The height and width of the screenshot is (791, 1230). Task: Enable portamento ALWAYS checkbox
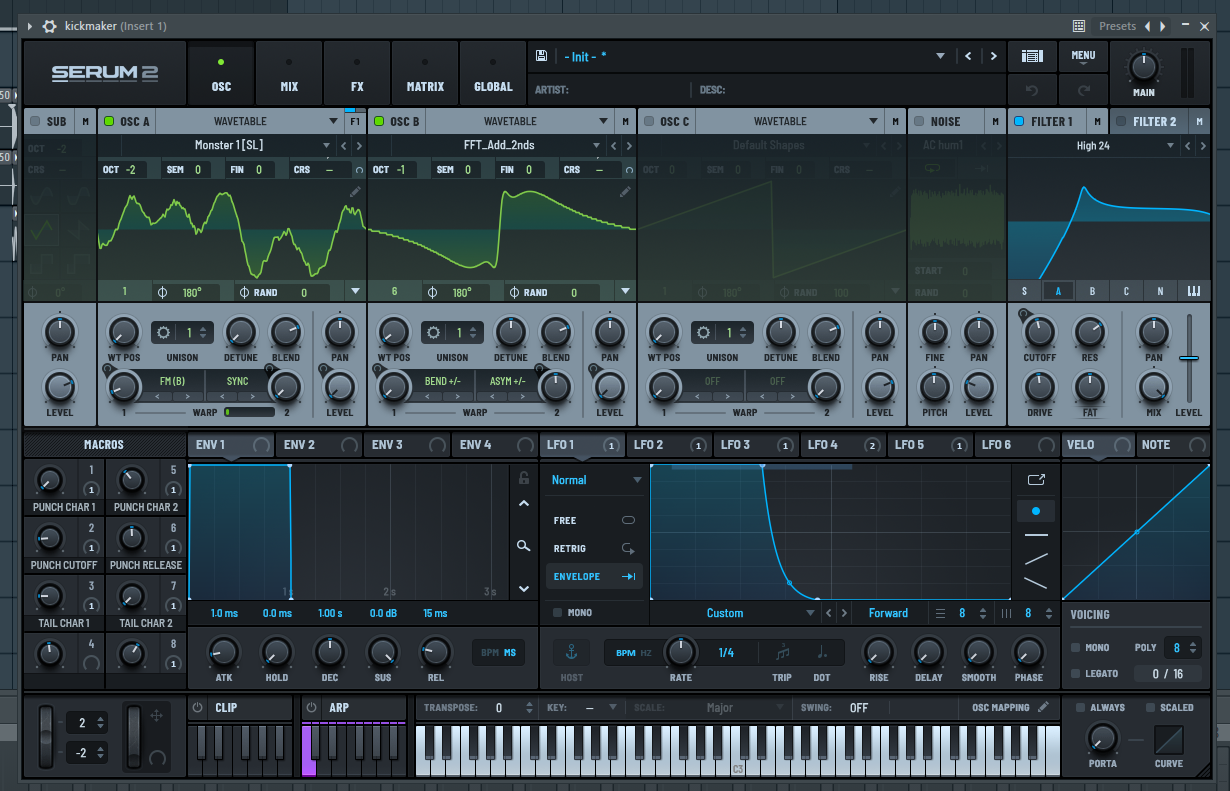click(x=1080, y=707)
